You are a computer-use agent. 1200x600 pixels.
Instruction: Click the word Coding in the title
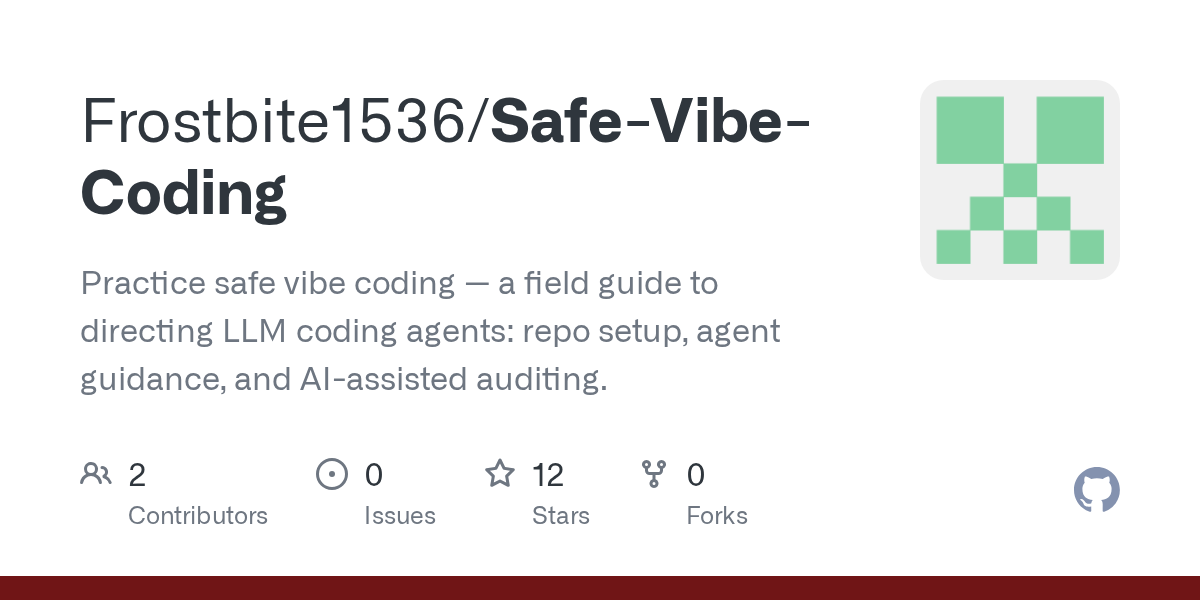point(184,194)
